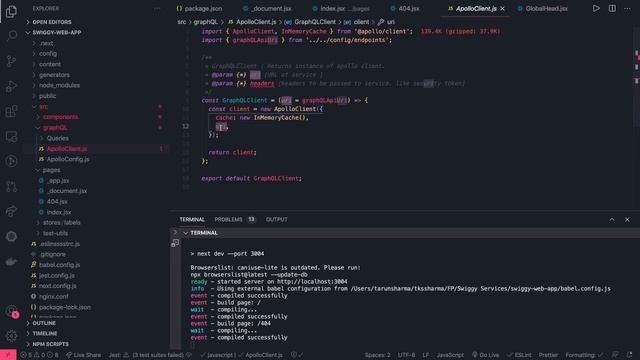This screenshot has height=360, width=640.
Task: Click the Jest test suites failed status
Action: (x=150, y=355)
